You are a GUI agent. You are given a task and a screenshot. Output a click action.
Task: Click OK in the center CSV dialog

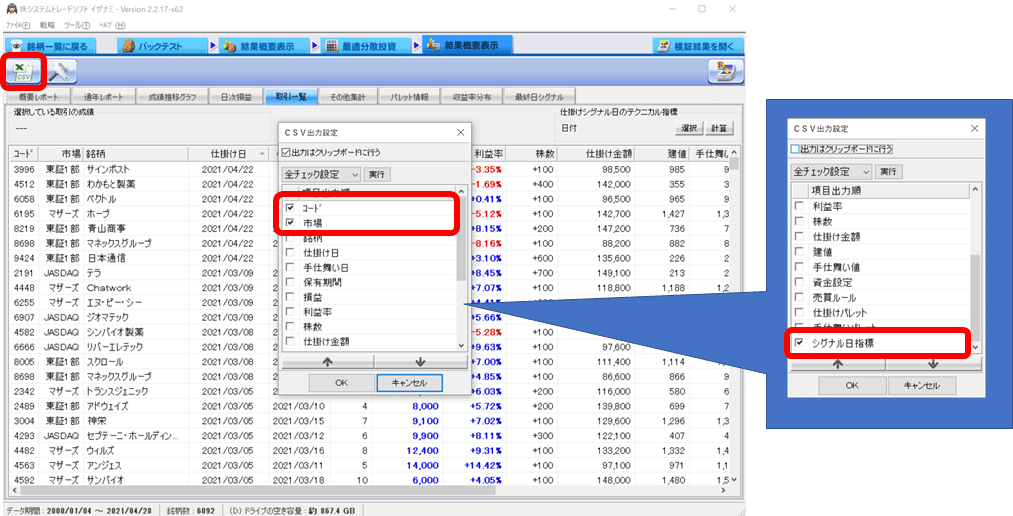(x=342, y=383)
